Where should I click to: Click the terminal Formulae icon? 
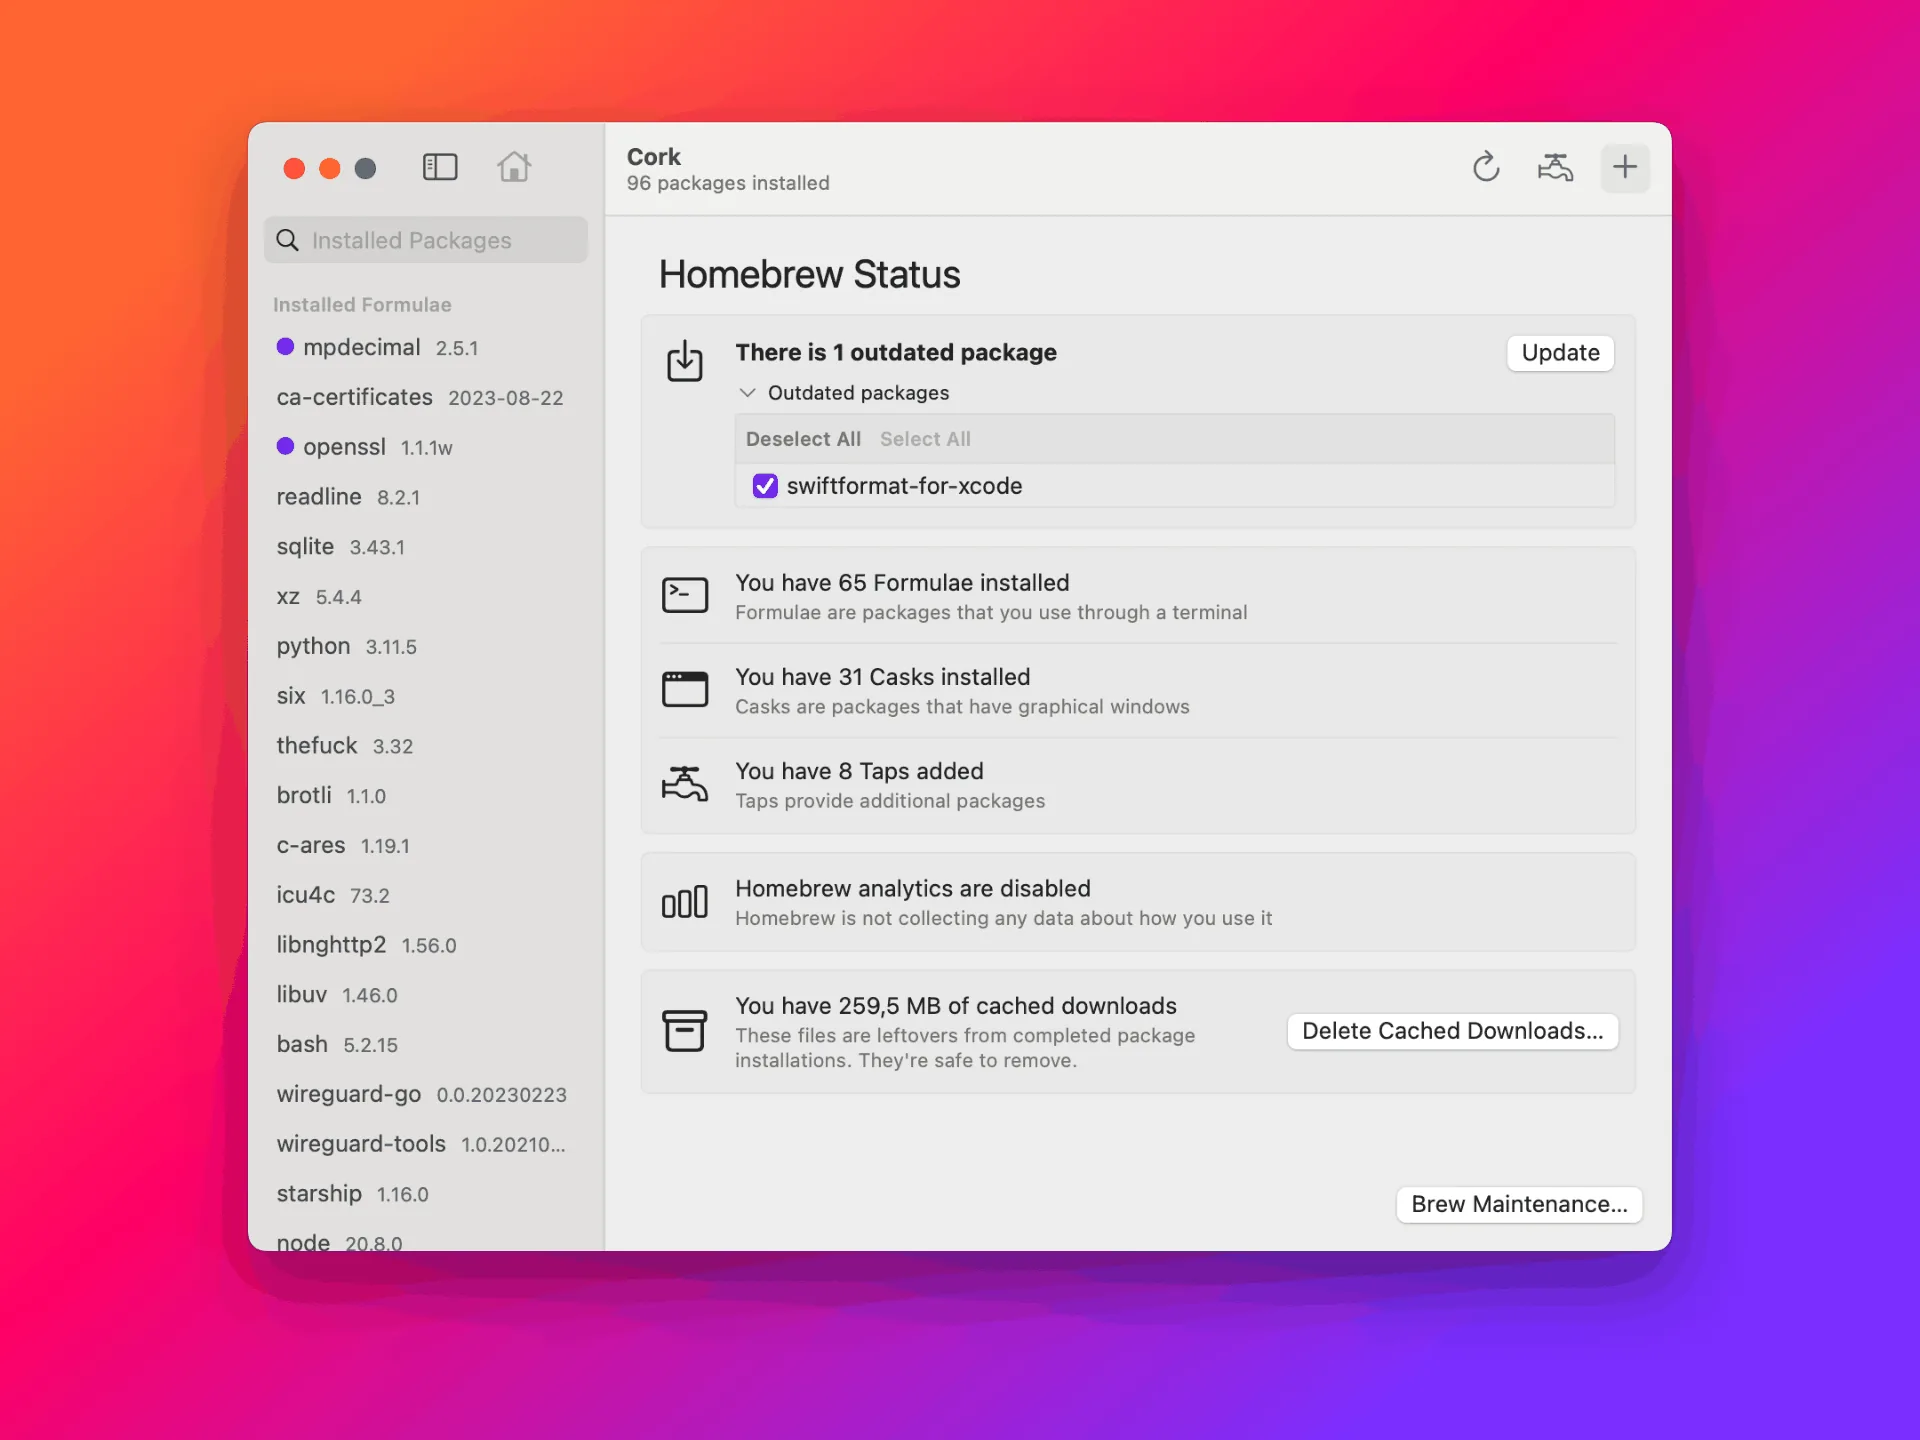pos(685,596)
